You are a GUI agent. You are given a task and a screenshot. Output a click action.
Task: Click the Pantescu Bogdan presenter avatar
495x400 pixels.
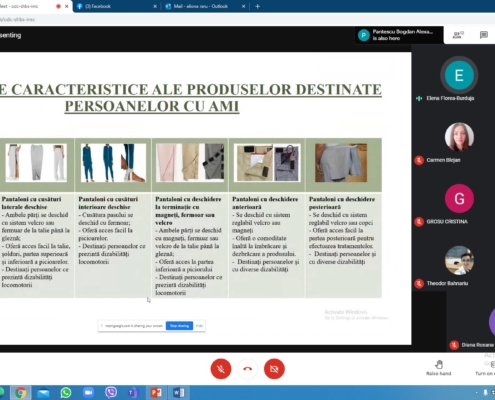coord(364,35)
